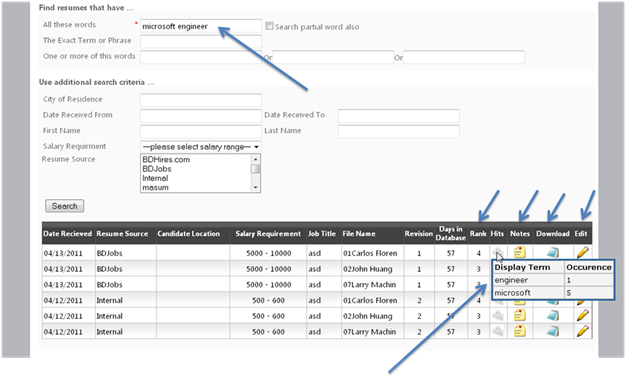The height and width of the screenshot is (380, 626).
Task: Click Occurence header in hits popup
Action: tap(589, 267)
